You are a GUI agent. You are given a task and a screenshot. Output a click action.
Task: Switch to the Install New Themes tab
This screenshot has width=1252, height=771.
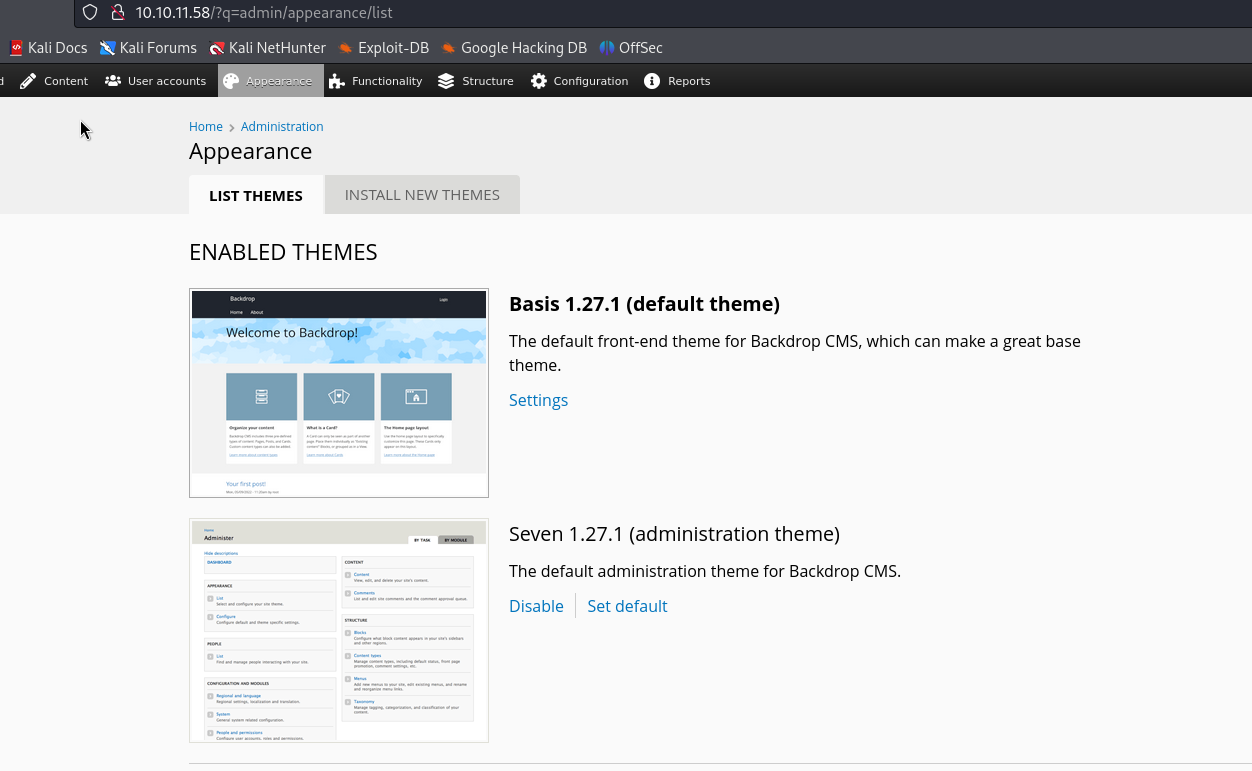[x=422, y=195]
